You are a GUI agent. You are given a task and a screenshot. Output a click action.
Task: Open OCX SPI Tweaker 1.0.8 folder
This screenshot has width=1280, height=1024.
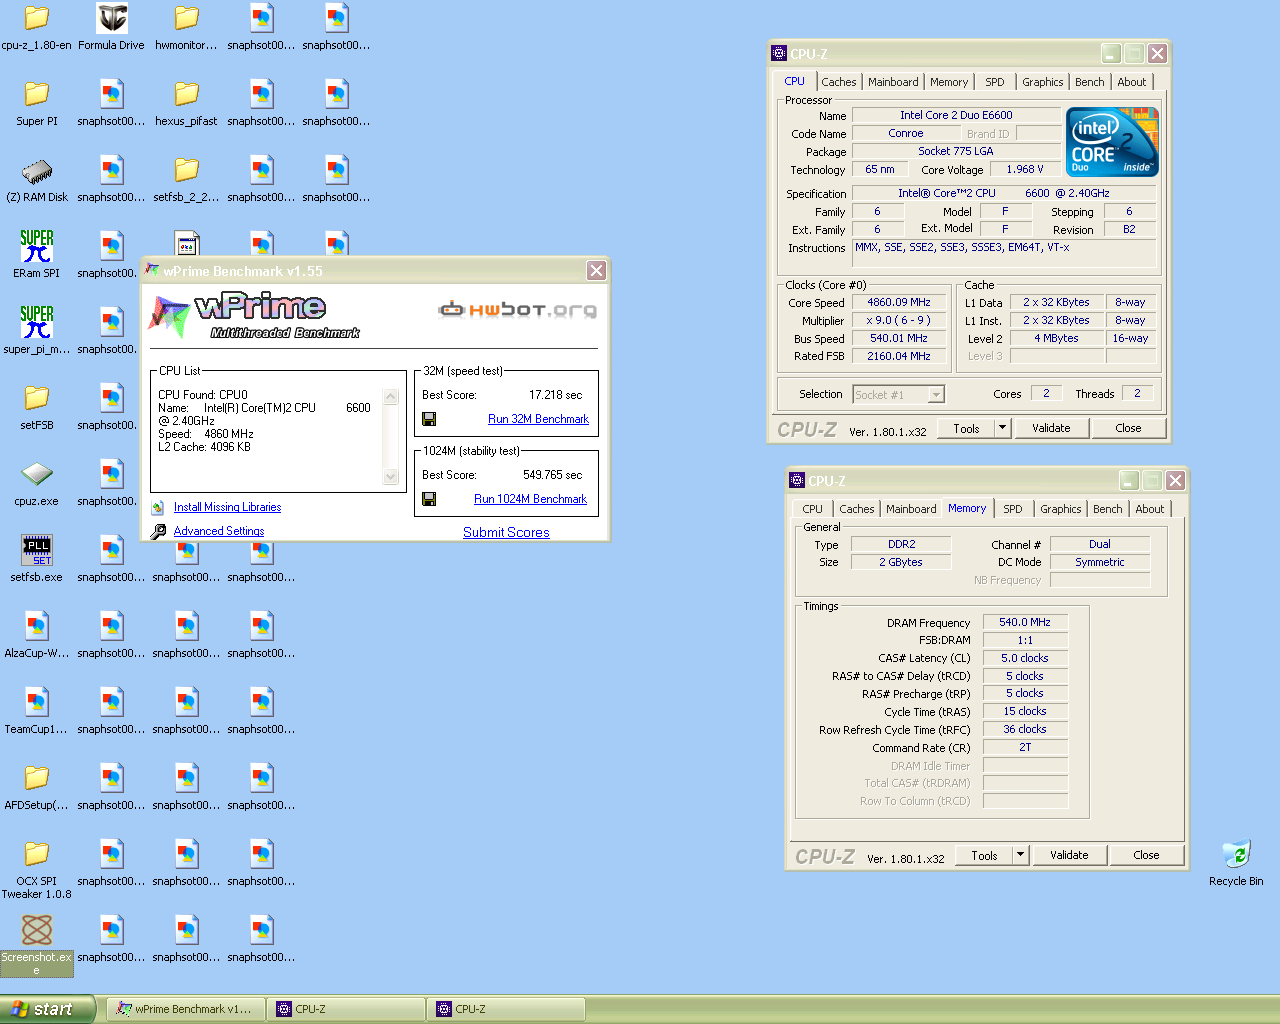[x=37, y=854]
